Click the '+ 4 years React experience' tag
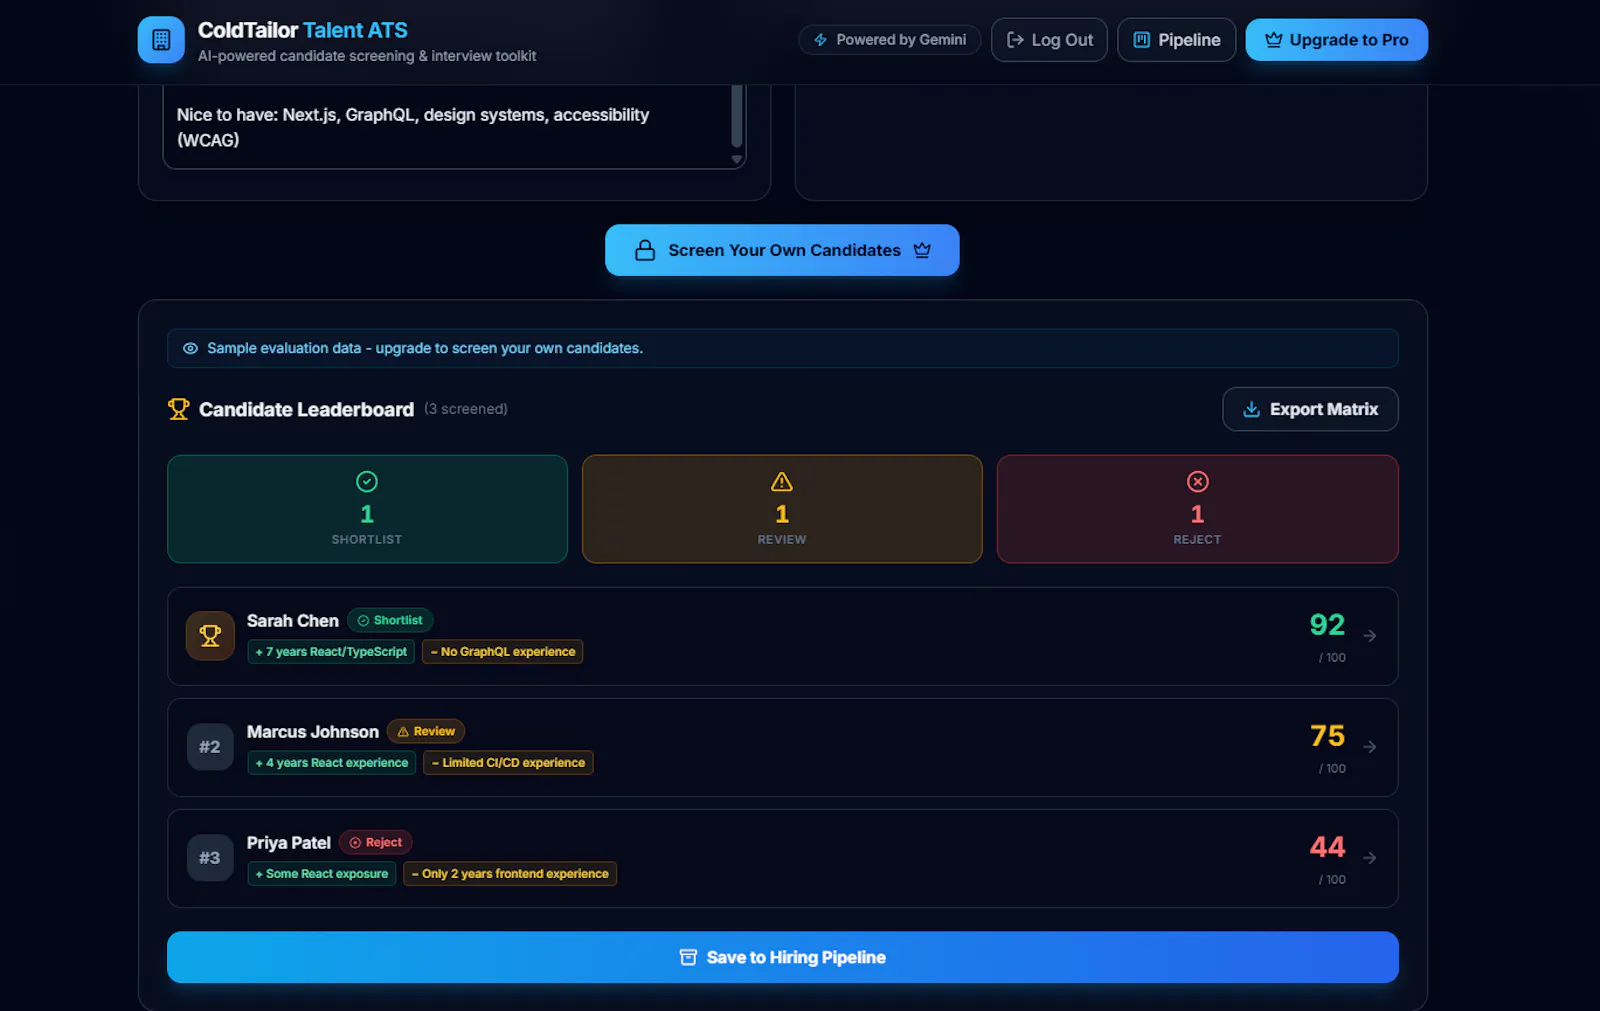Viewport: 1600px width, 1011px height. 332,763
